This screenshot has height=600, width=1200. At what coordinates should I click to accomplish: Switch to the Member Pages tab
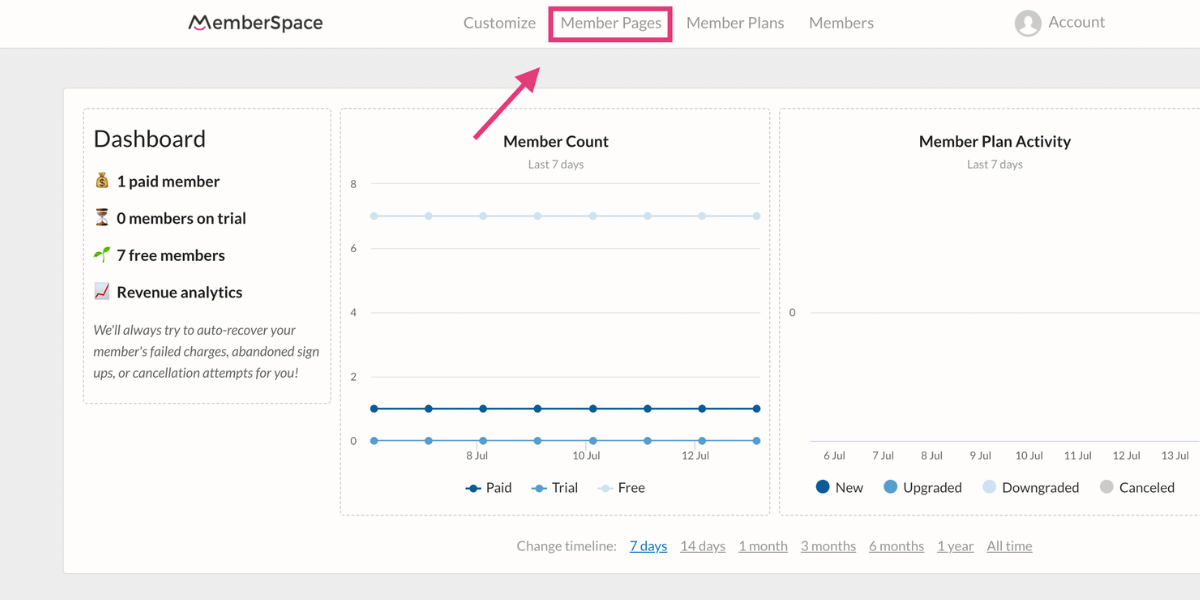(x=610, y=22)
